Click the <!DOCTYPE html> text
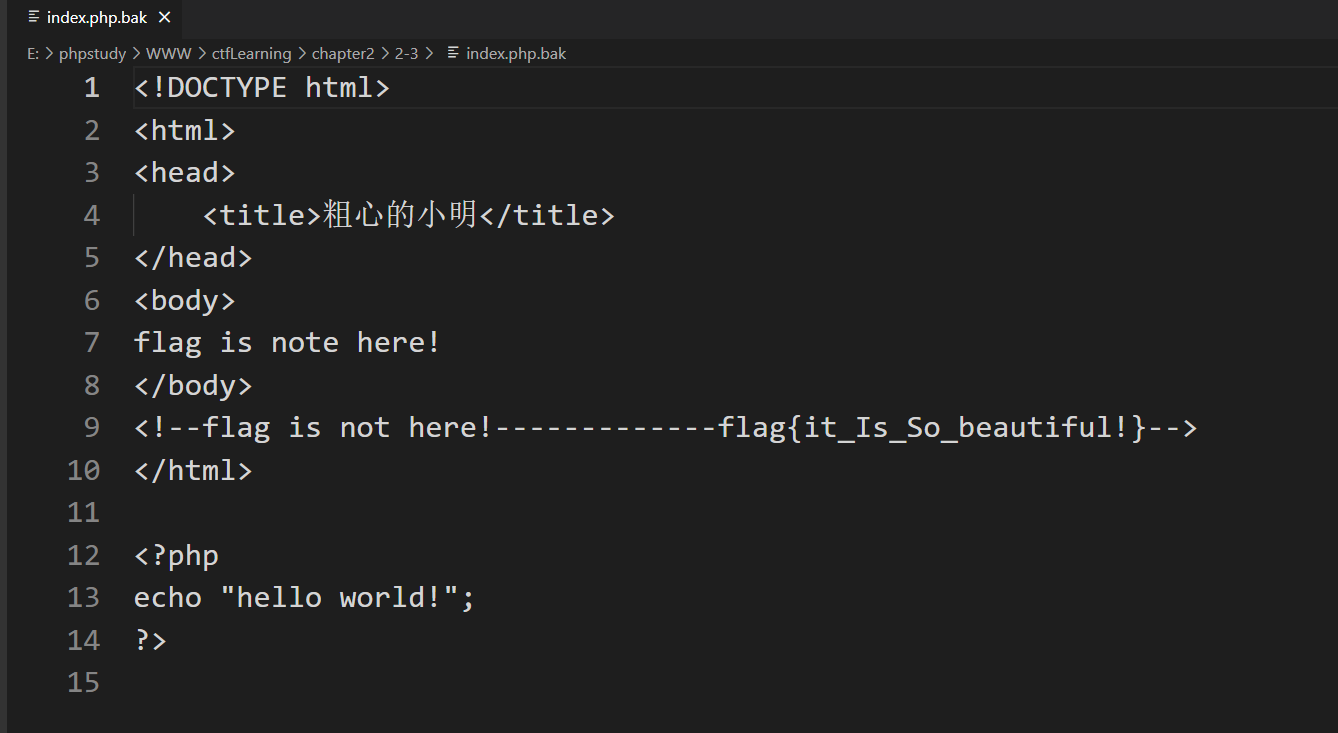 tap(262, 88)
